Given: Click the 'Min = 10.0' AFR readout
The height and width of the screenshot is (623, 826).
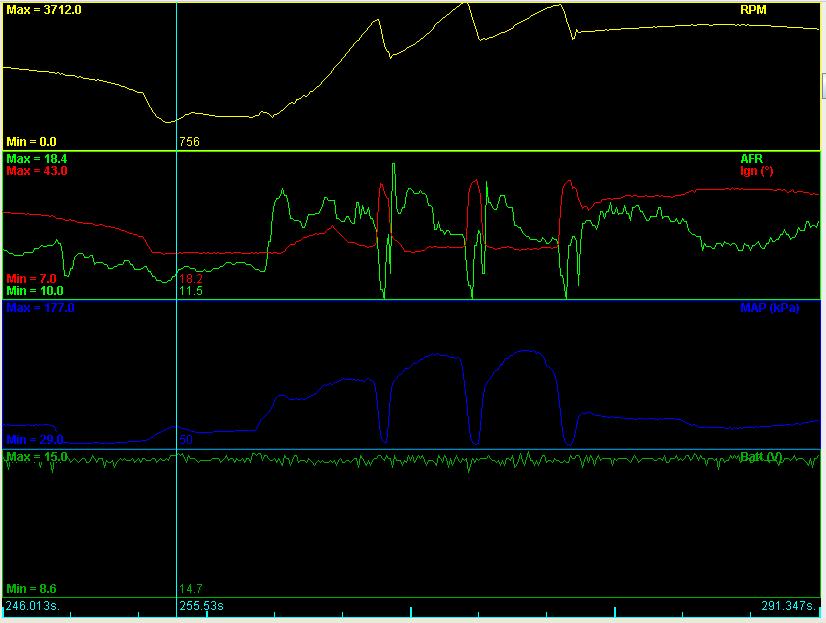Looking at the screenshot, I should [34, 291].
